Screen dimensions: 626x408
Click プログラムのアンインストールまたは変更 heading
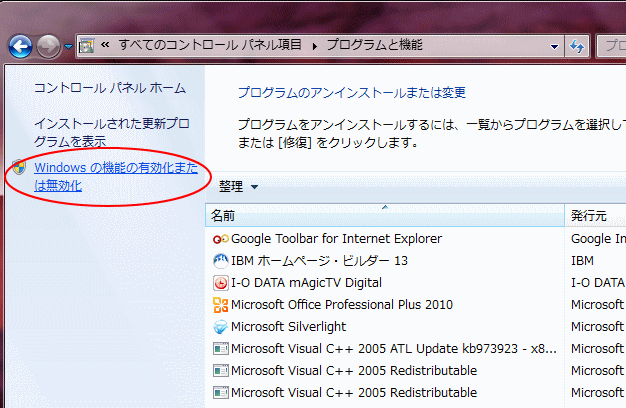[x=352, y=93]
